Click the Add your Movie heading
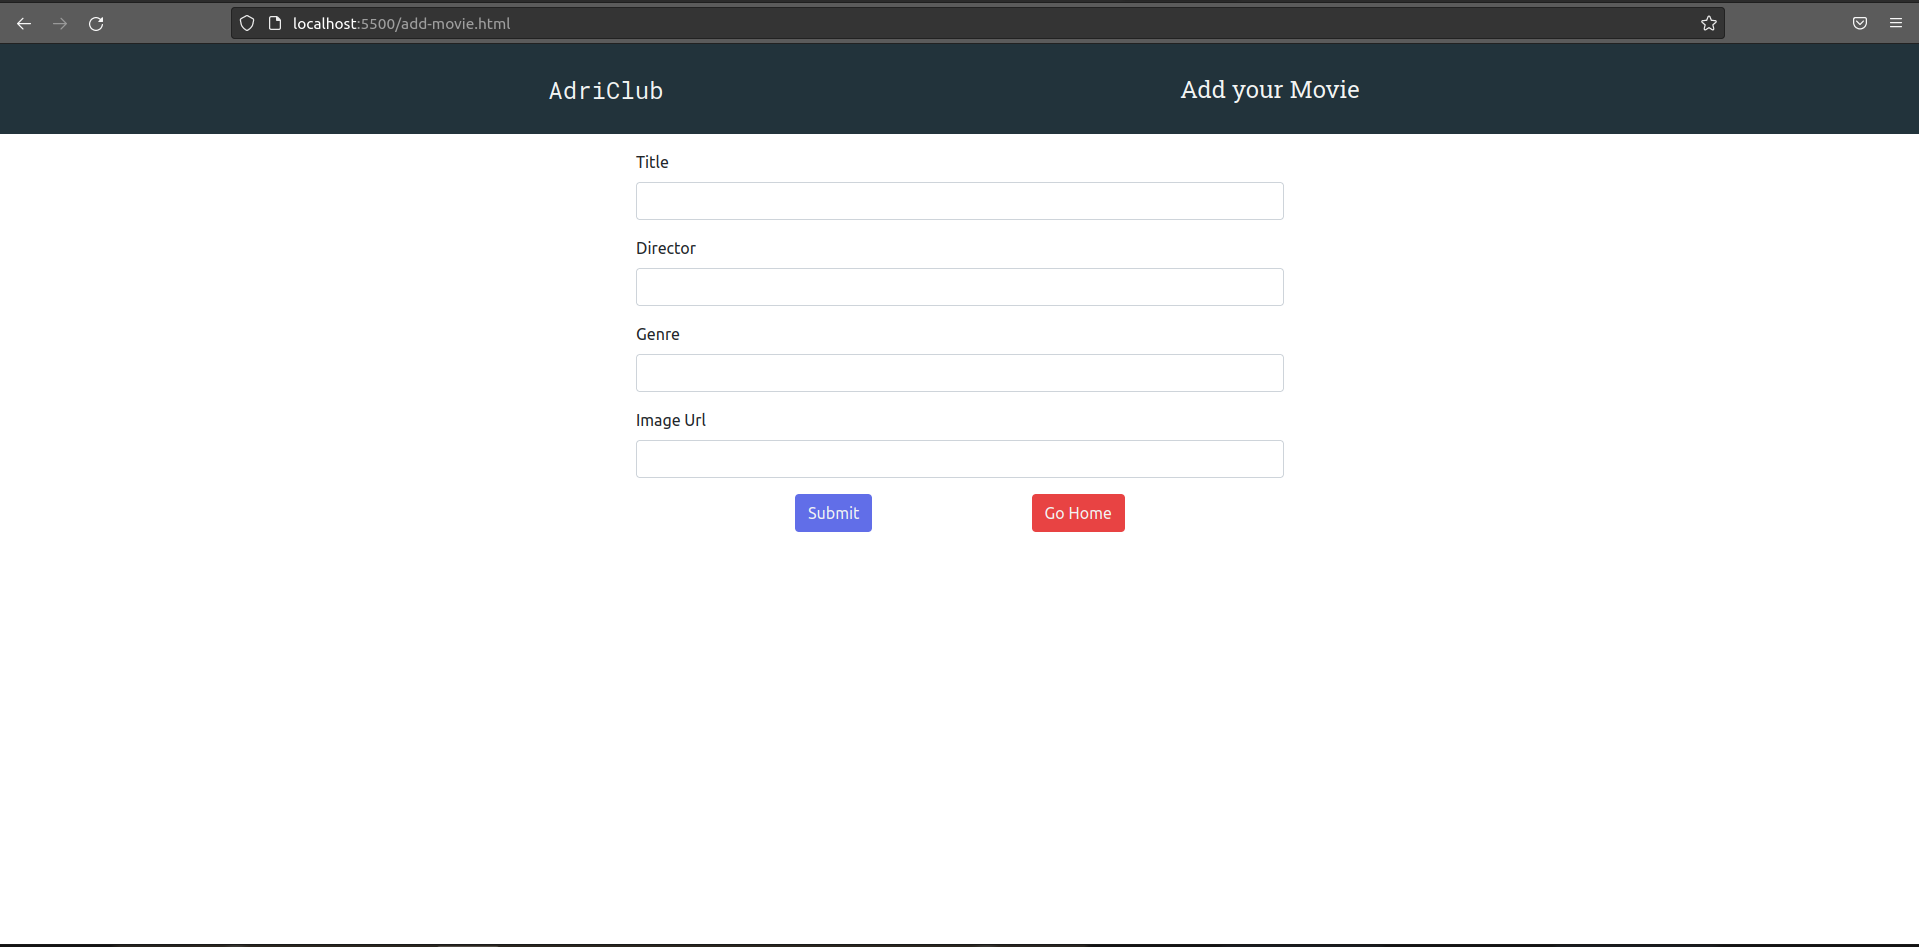The width and height of the screenshot is (1919, 947). [1269, 90]
